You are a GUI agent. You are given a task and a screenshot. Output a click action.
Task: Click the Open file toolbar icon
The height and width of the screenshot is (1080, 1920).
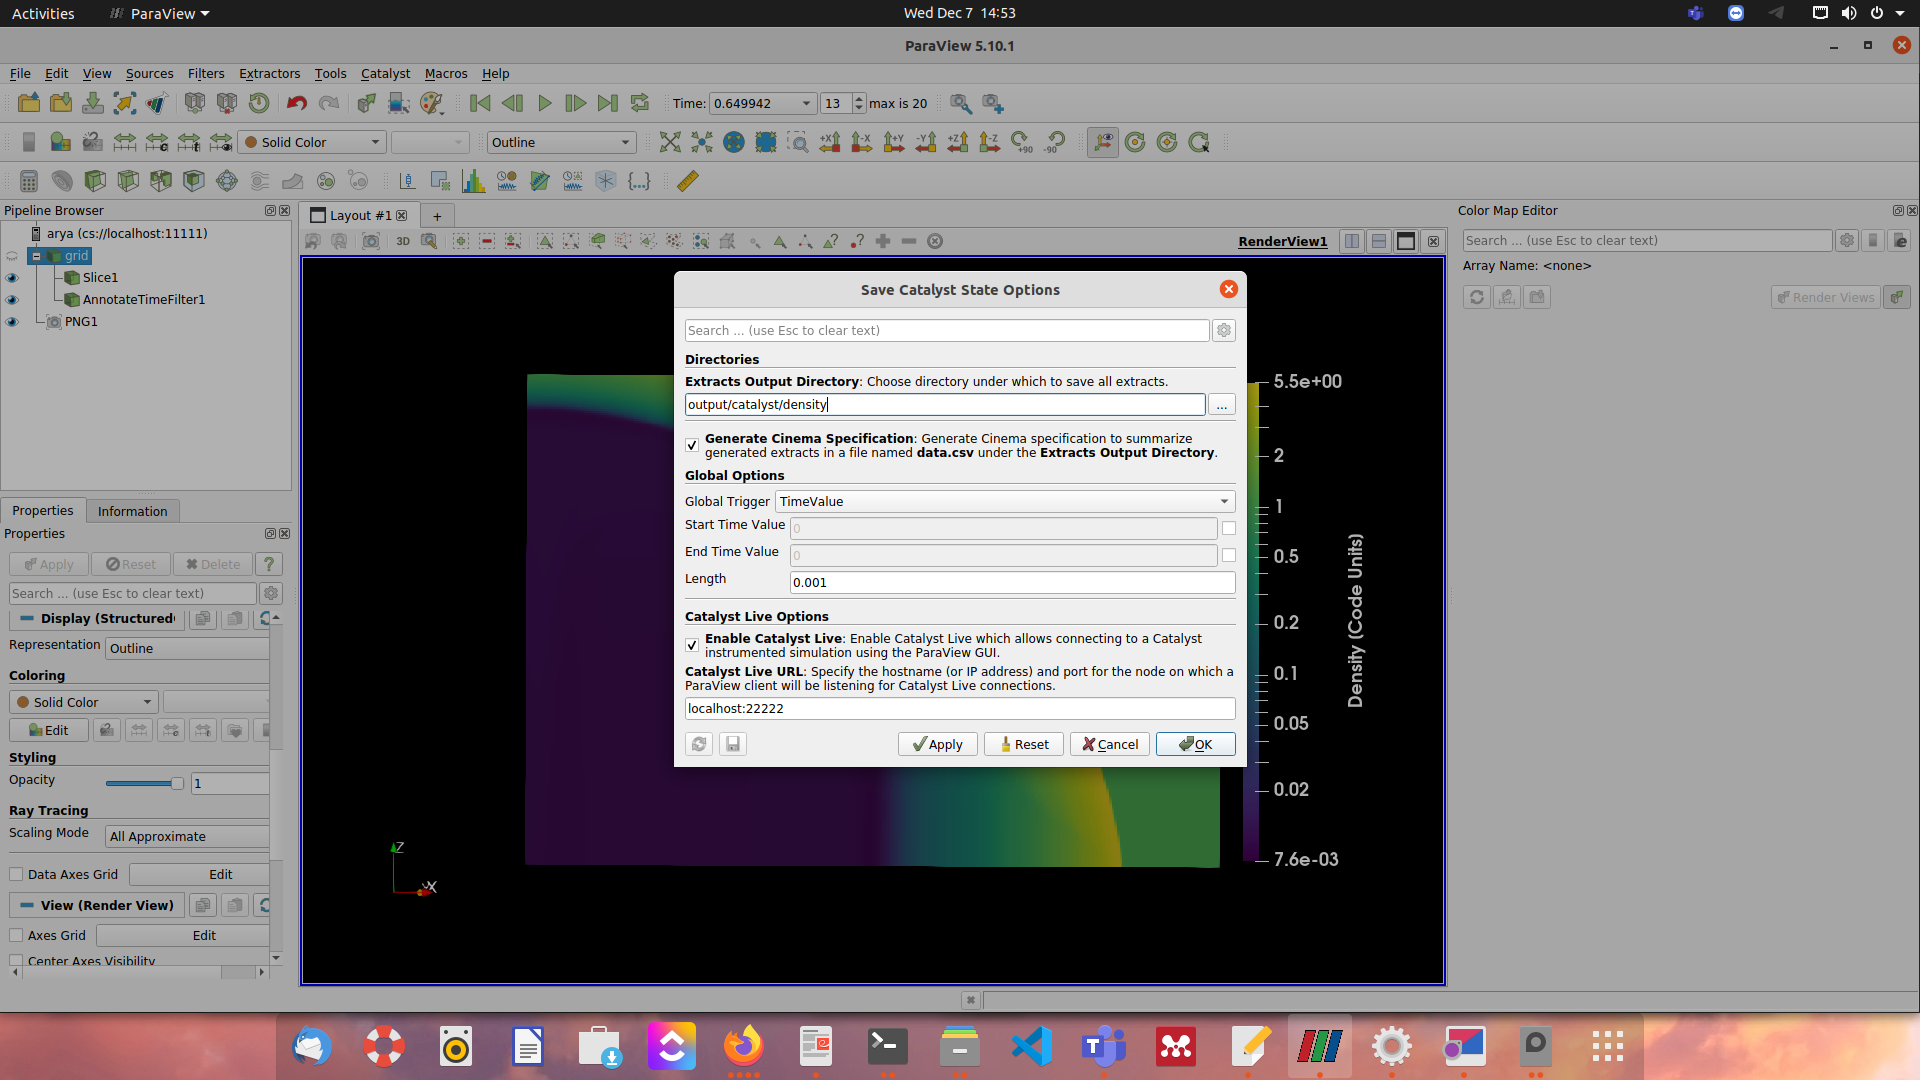pyautogui.click(x=29, y=103)
